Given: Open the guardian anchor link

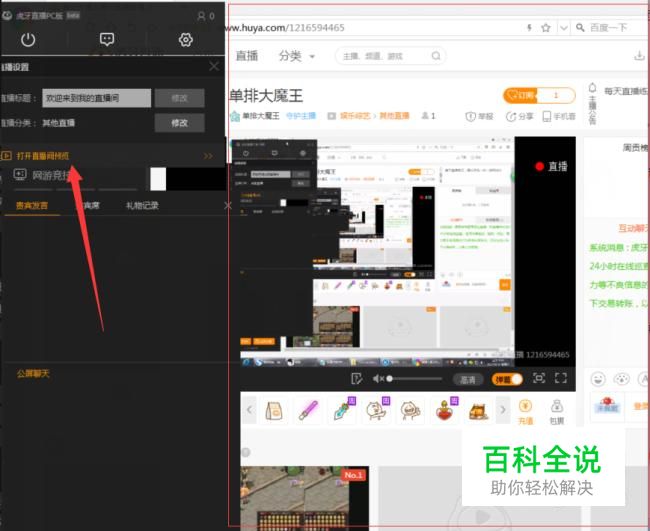Looking at the screenshot, I should click(x=301, y=116).
